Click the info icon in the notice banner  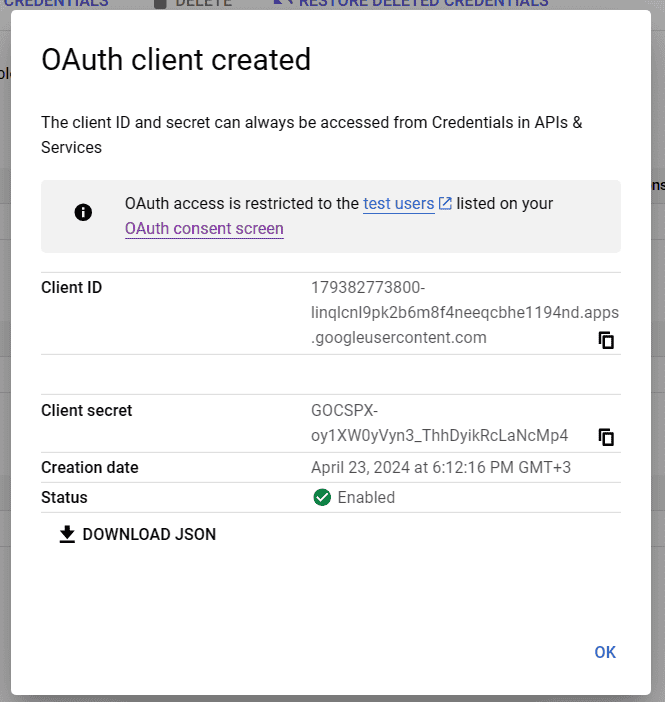point(83,212)
